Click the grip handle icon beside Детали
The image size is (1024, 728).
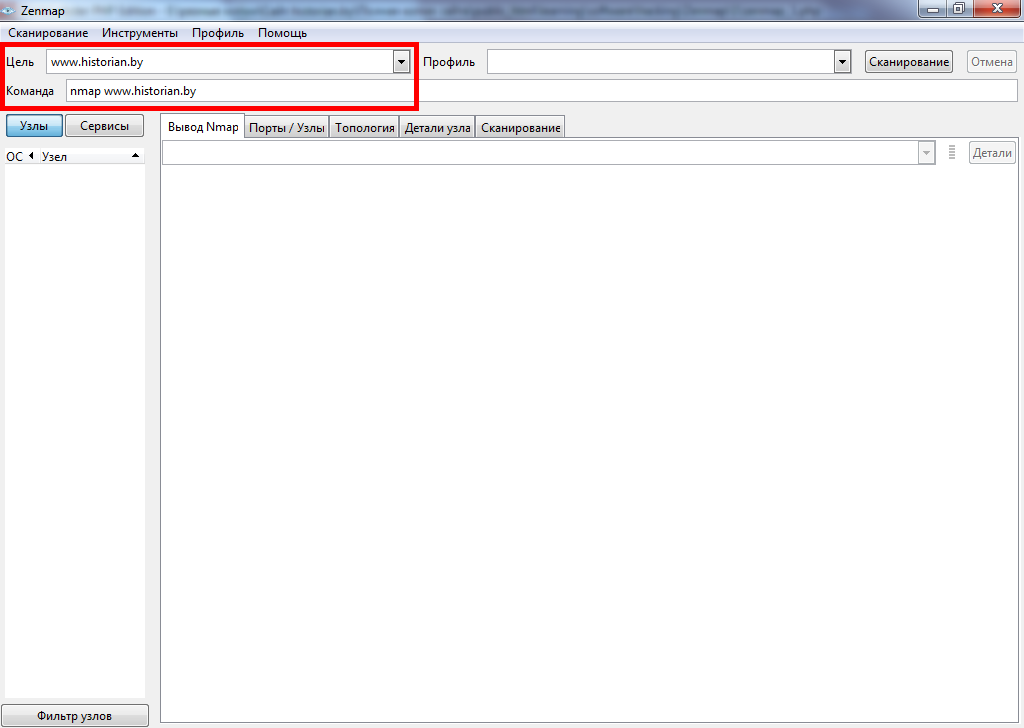952,153
